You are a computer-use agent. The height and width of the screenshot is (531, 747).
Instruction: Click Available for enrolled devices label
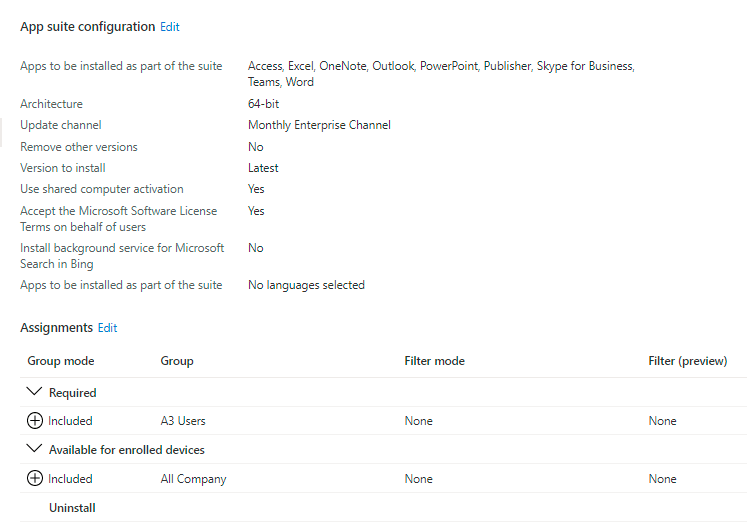pos(127,450)
